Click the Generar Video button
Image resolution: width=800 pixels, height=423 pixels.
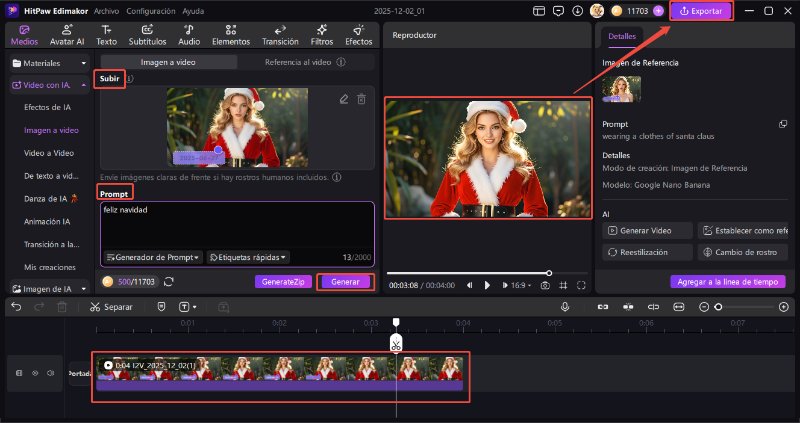tap(647, 231)
